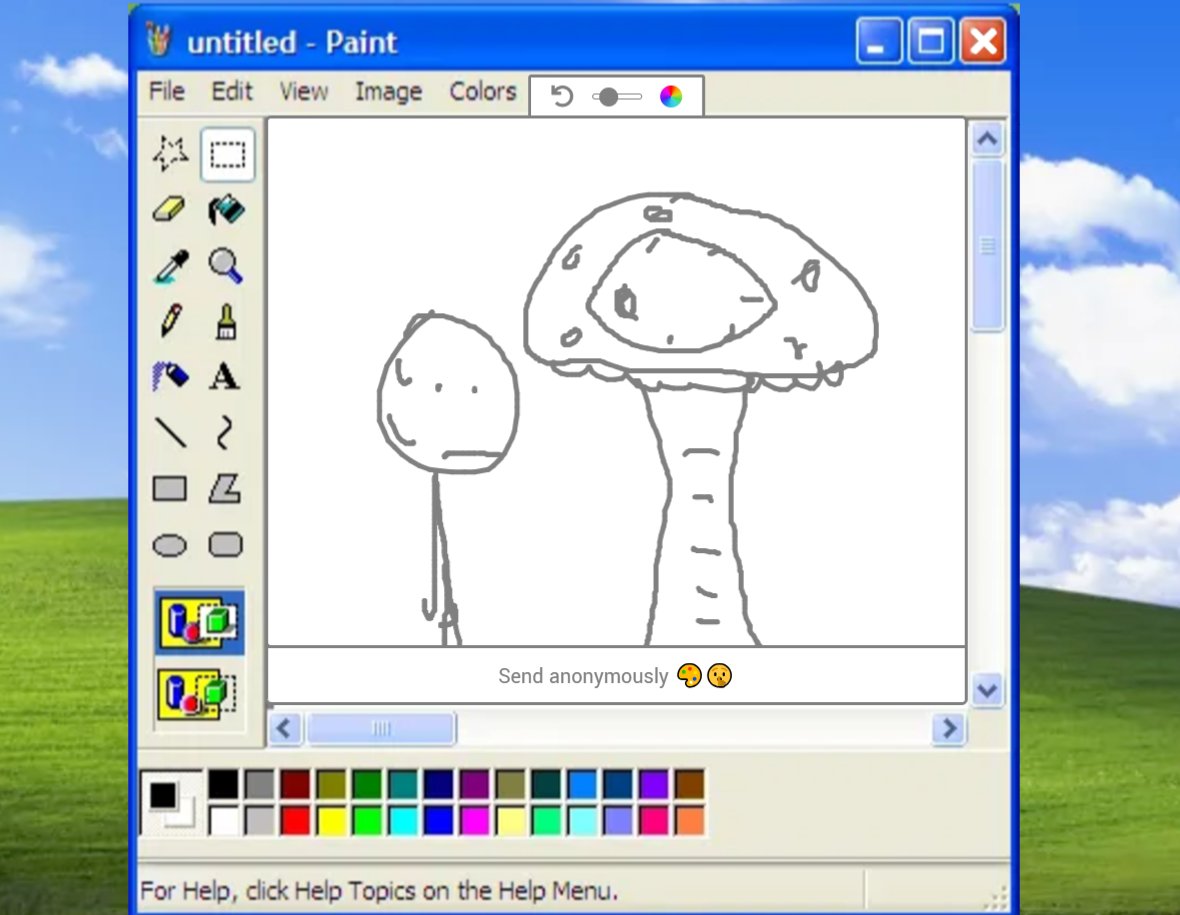Click the status bar resize grip
The width and height of the screenshot is (1180, 915).
(x=997, y=897)
